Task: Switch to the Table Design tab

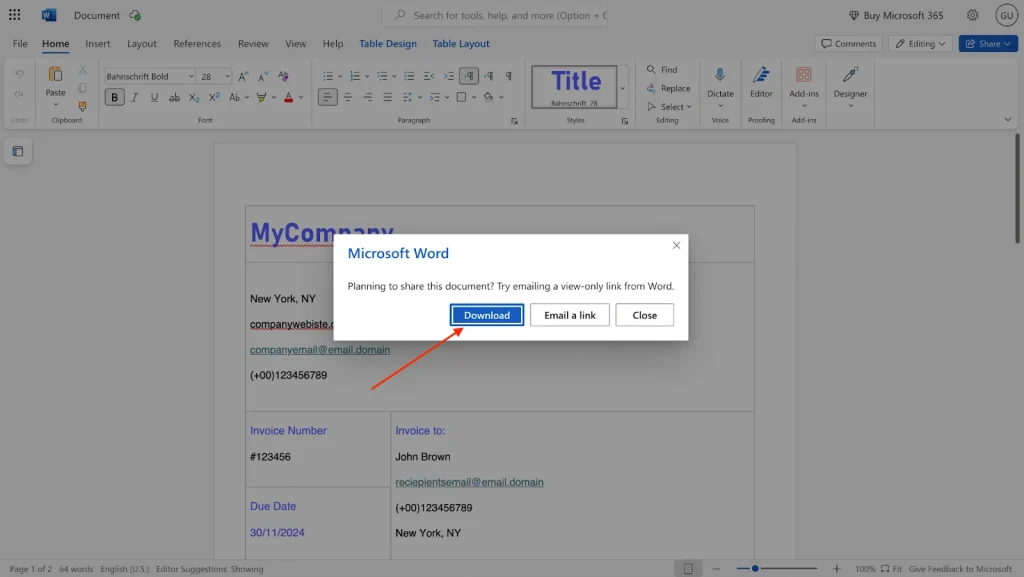Action: (x=388, y=43)
